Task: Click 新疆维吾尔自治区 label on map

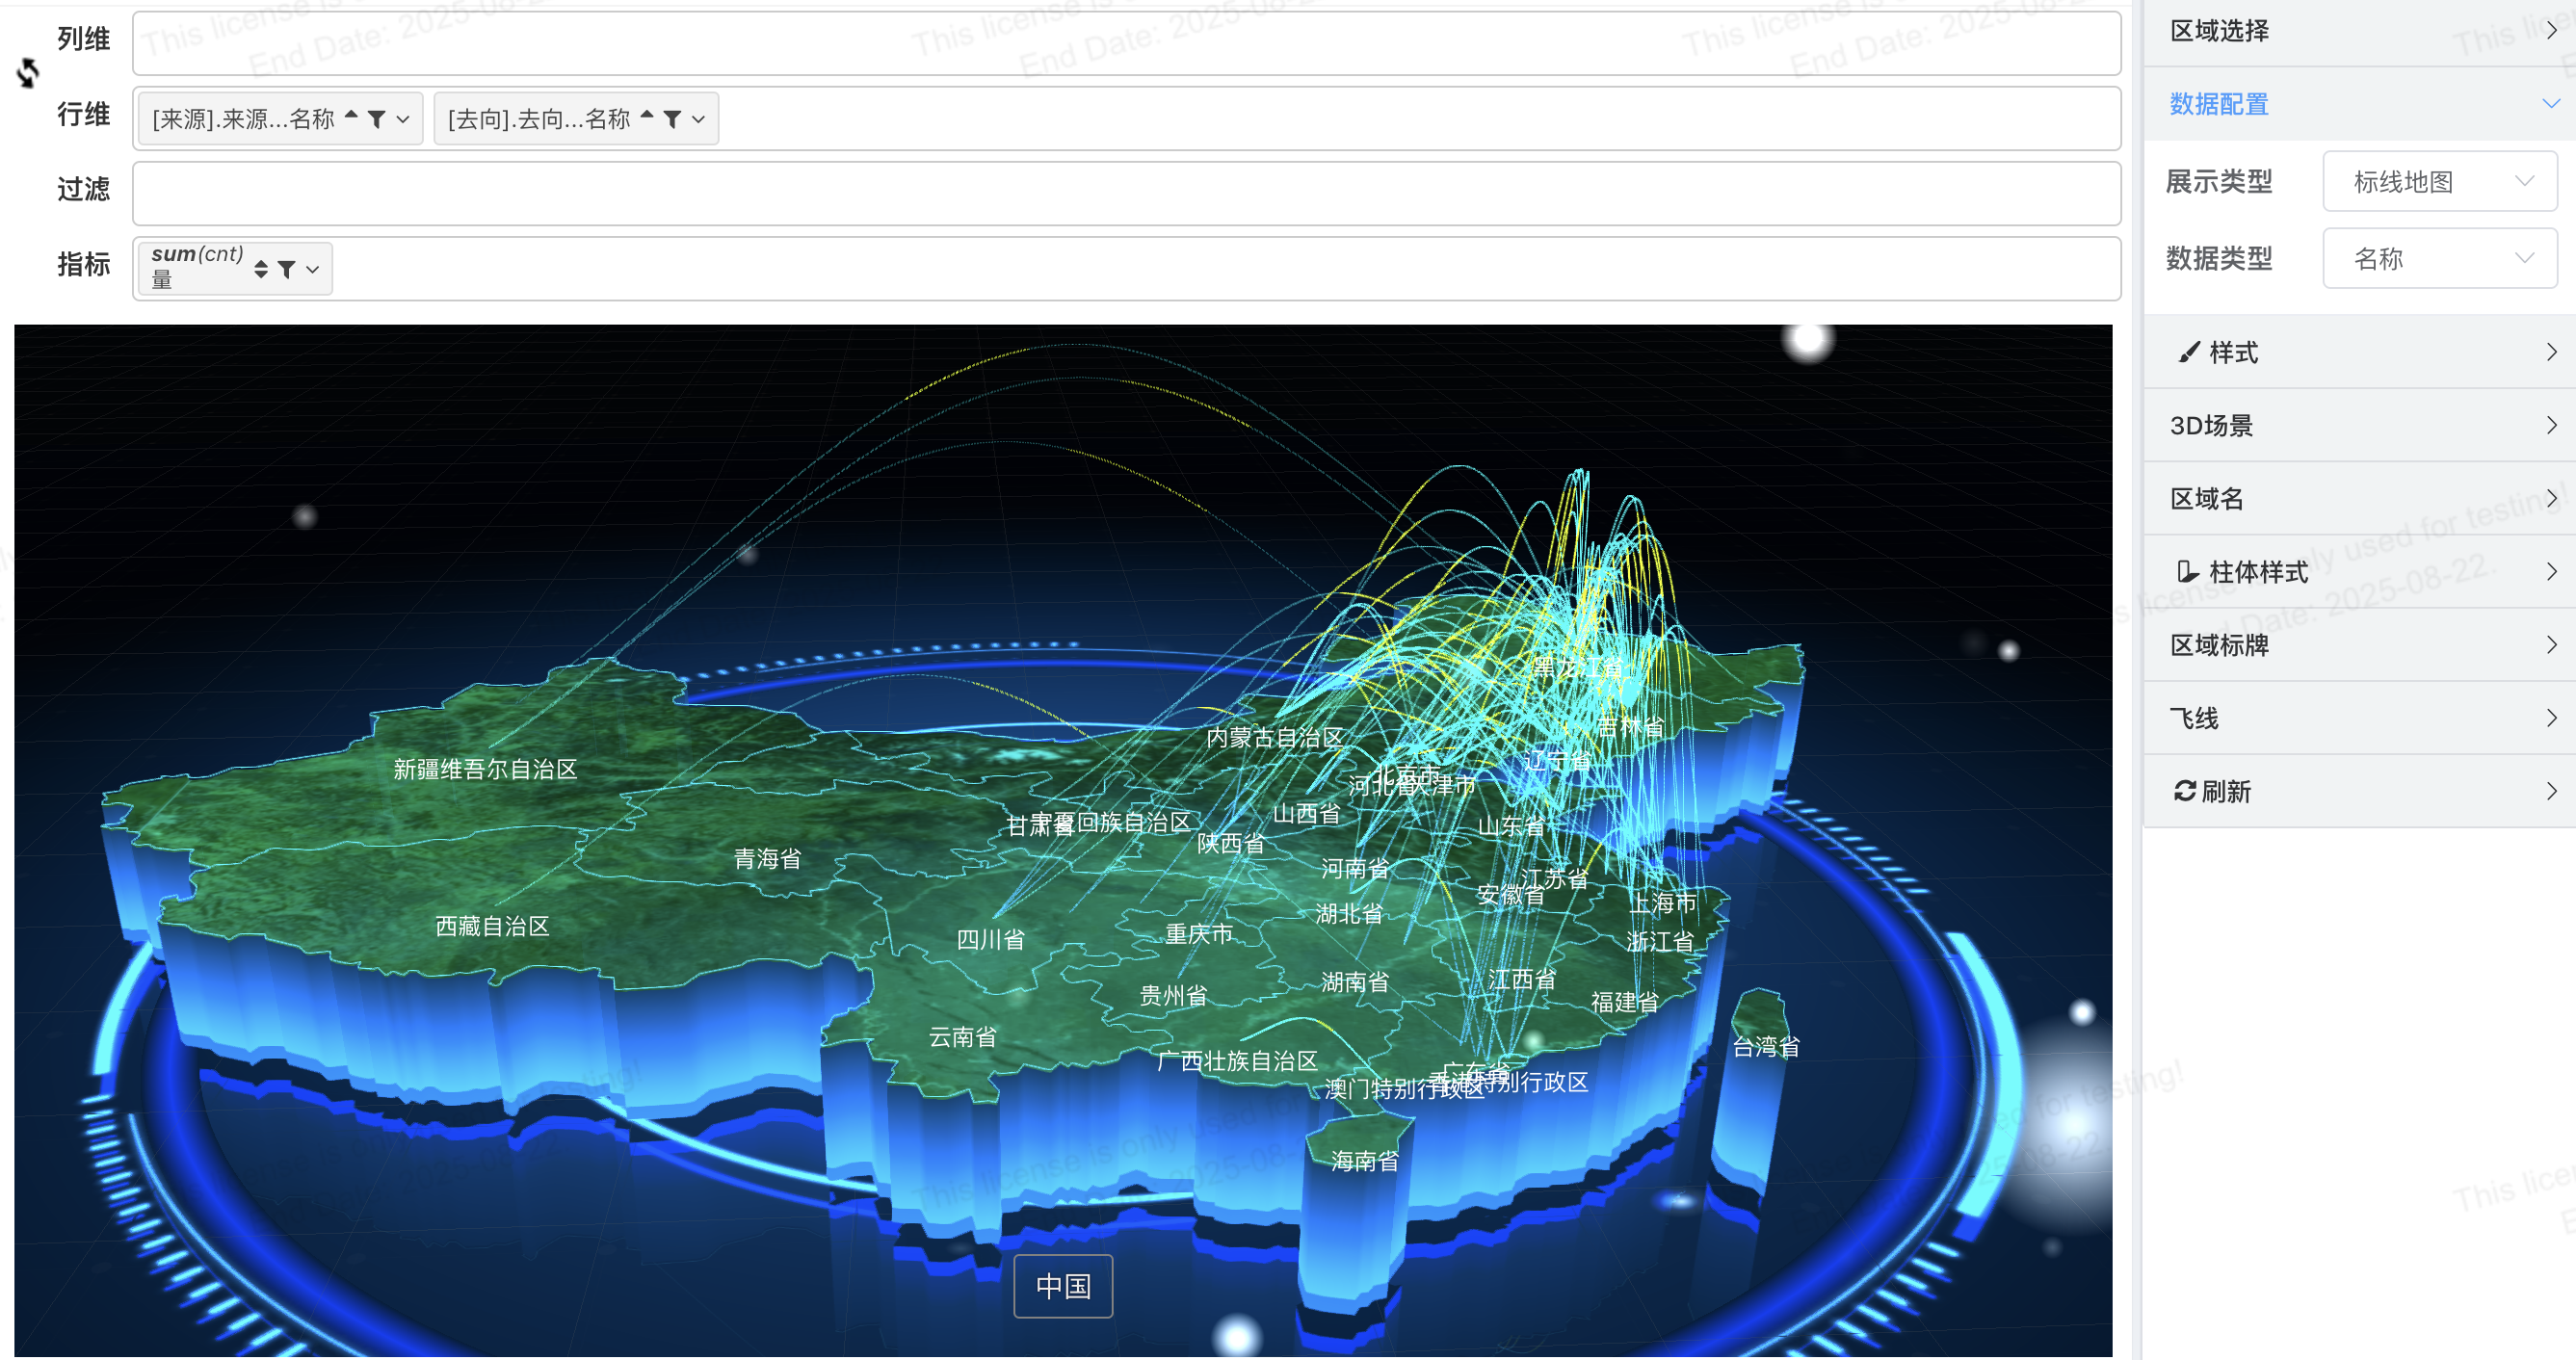Action: (x=485, y=769)
